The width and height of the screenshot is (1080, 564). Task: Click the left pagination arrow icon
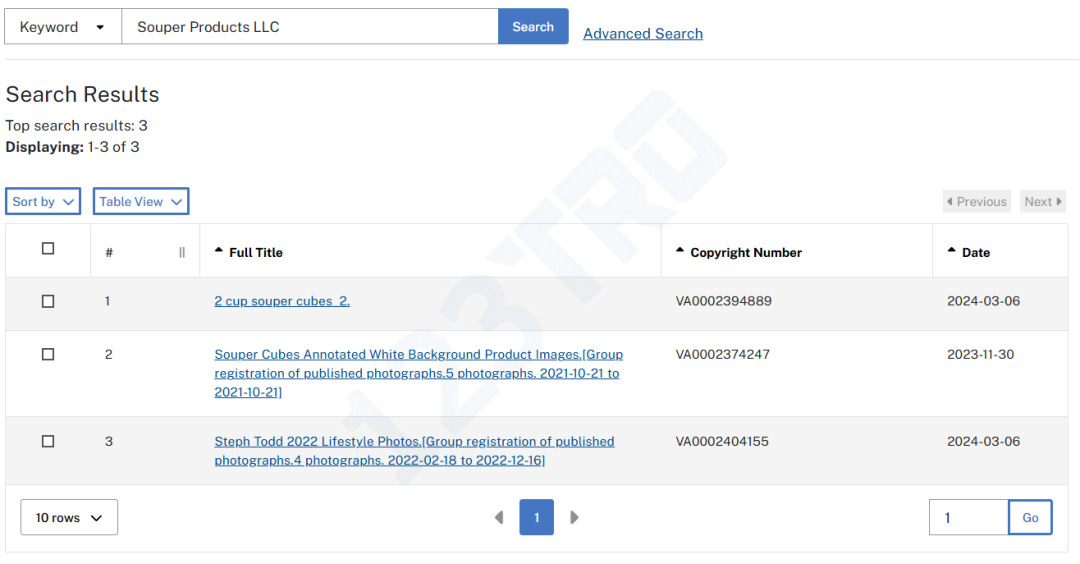click(x=499, y=517)
